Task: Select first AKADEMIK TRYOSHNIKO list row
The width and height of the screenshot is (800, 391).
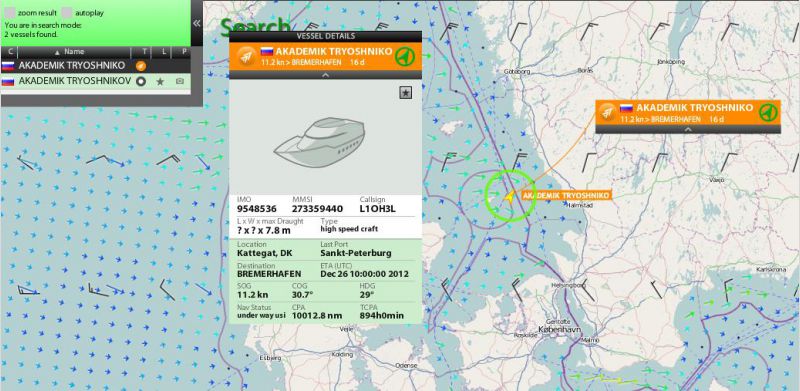Action: point(95,66)
